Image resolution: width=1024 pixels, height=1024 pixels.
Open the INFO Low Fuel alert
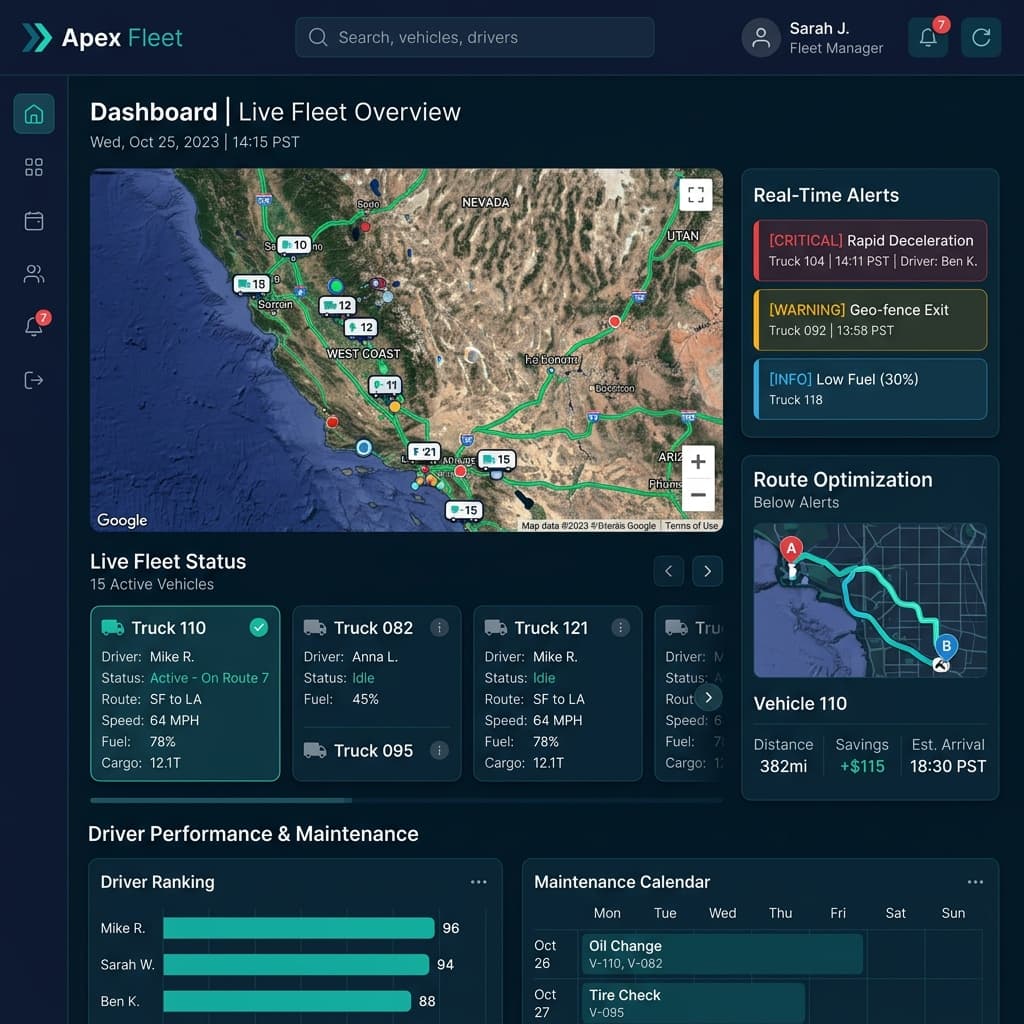(870, 389)
